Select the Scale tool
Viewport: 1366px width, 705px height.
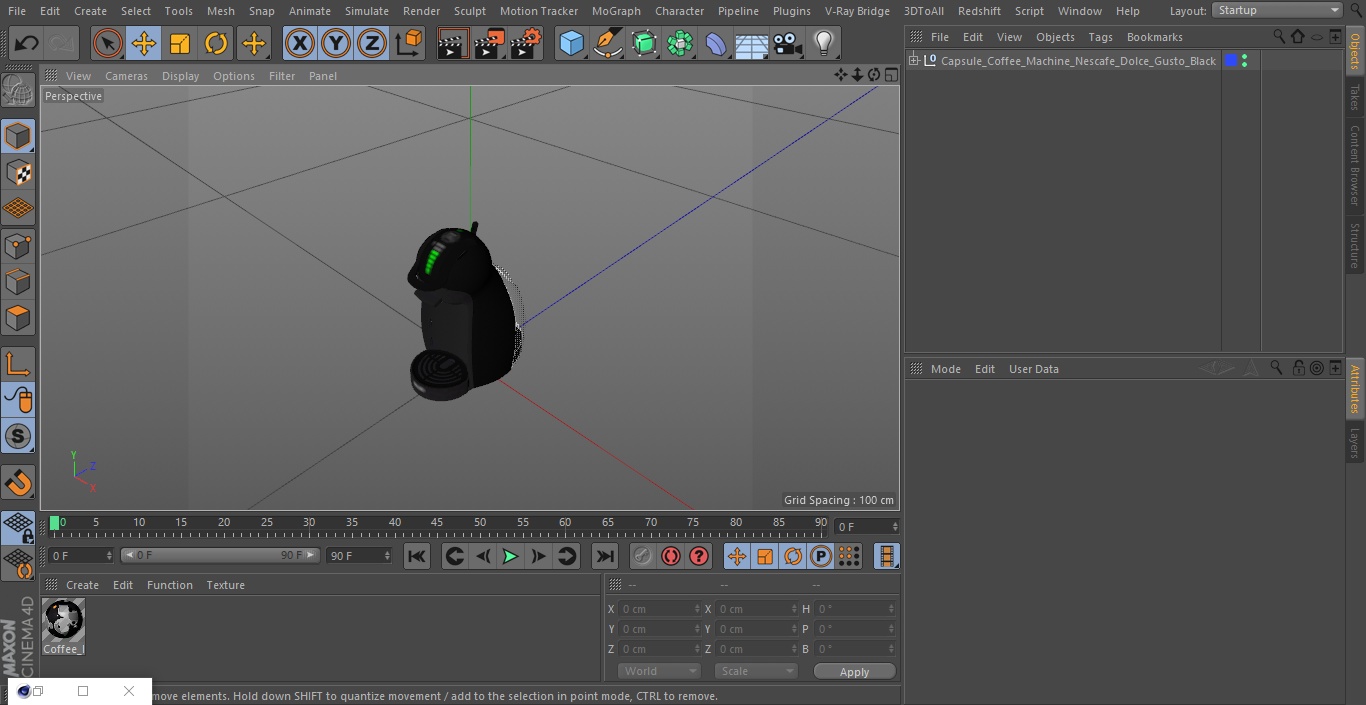180,43
